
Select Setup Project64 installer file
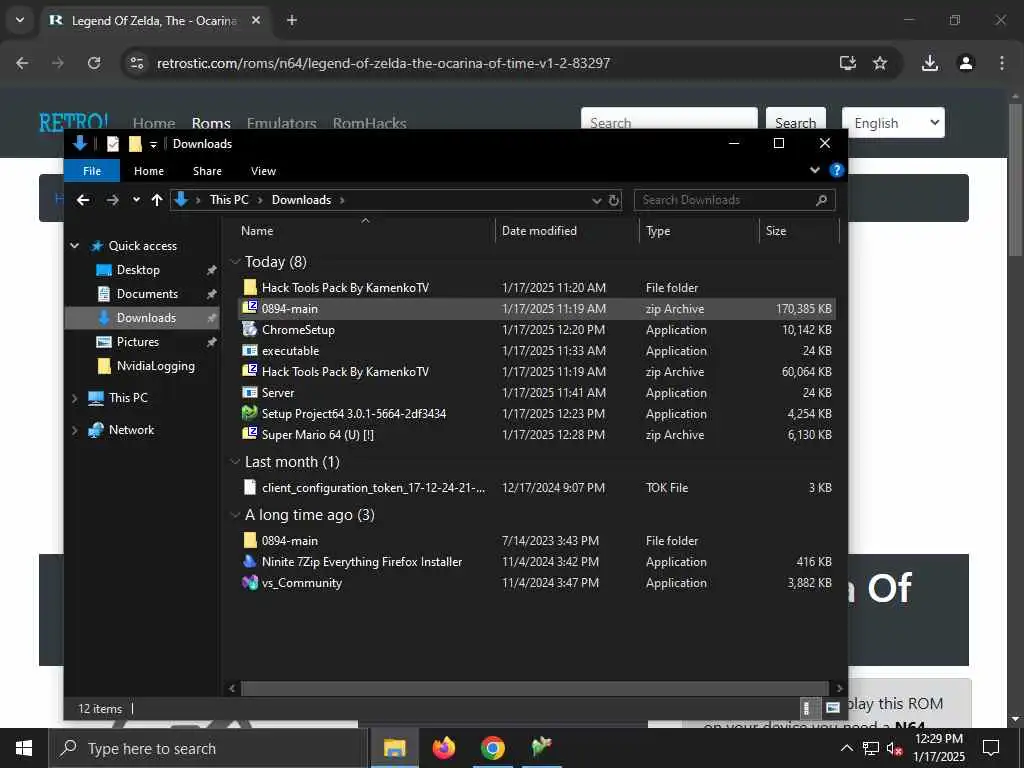pyautogui.click(x=537, y=413)
